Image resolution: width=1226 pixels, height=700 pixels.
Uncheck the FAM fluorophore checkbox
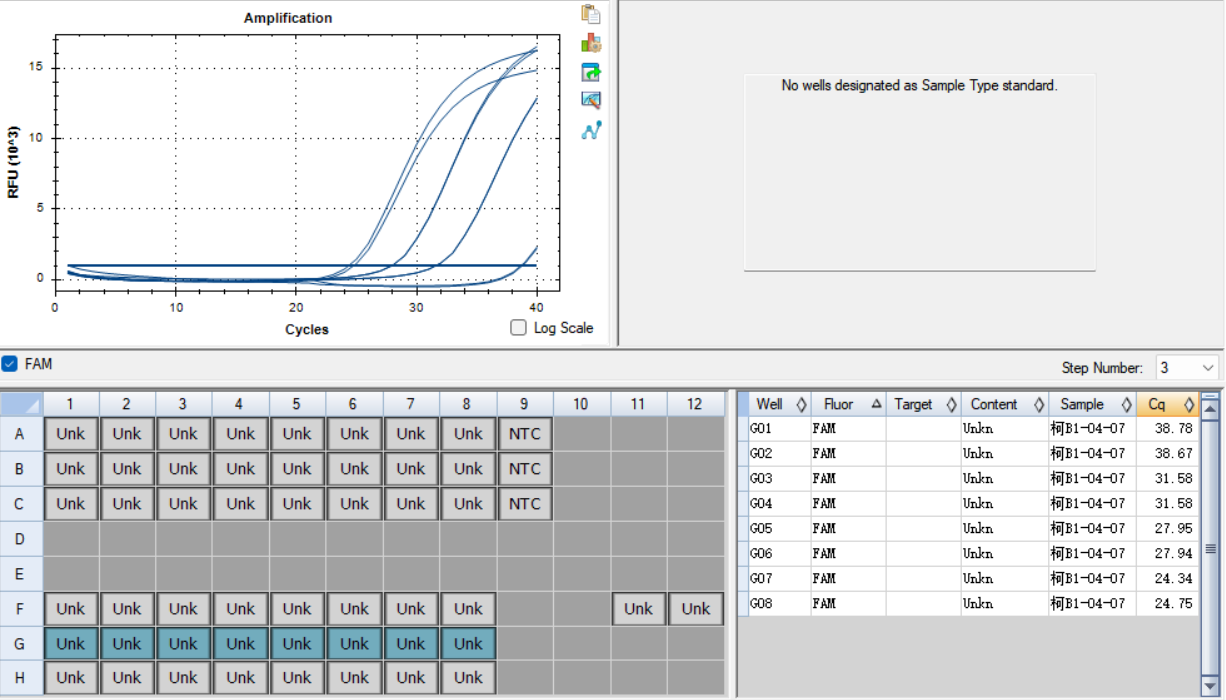(10, 364)
